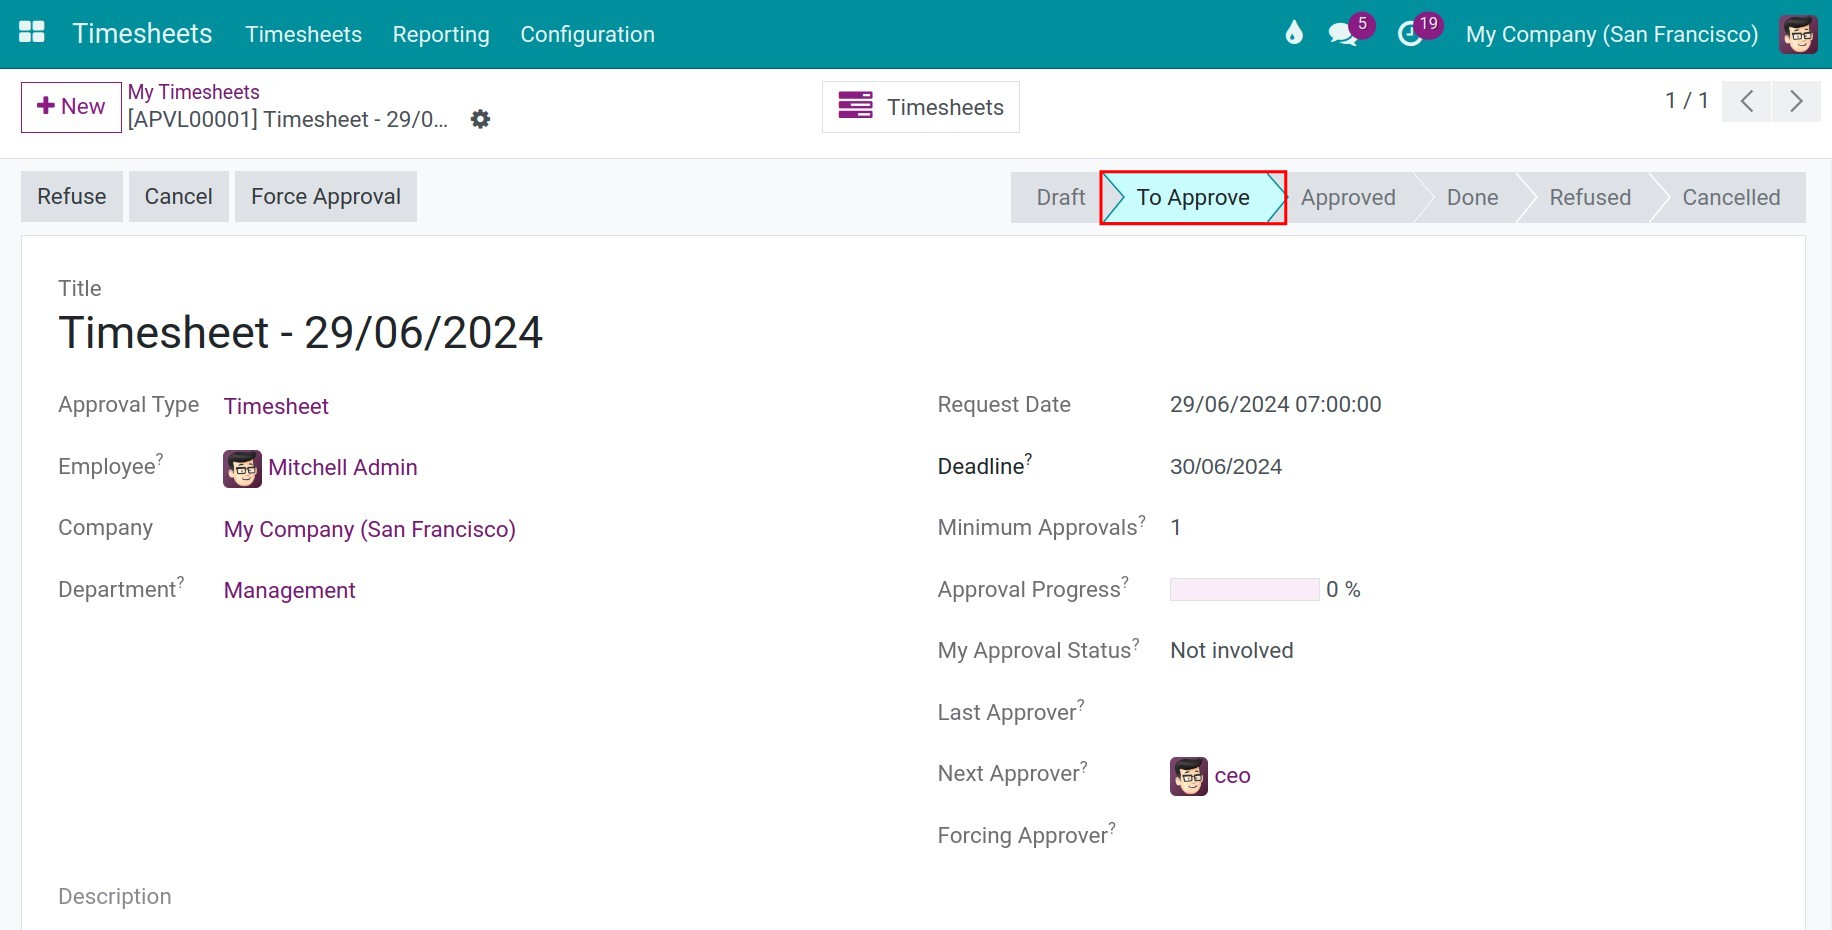Open the Reporting menu
This screenshot has width=1832, height=930.
[441, 34]
